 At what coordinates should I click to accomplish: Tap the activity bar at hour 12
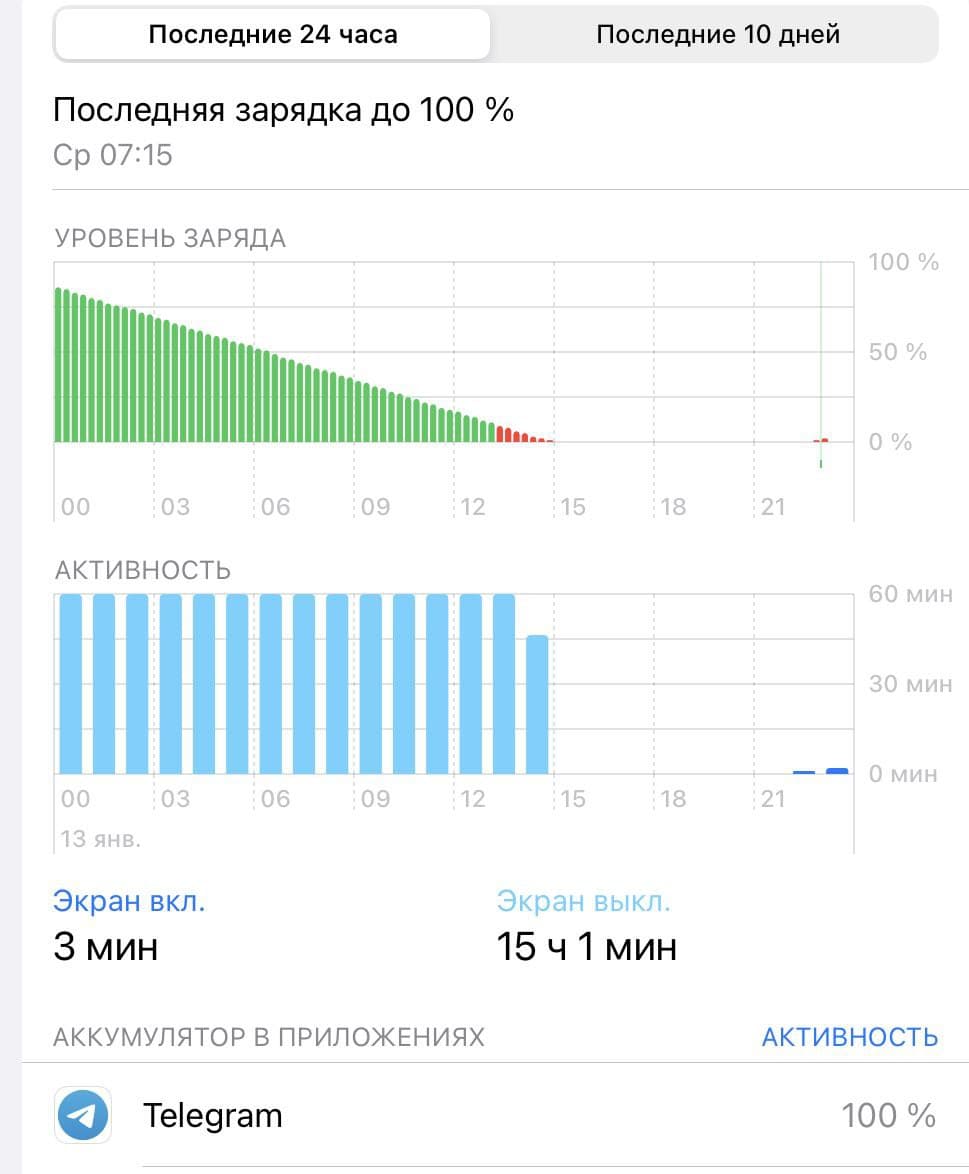(x=470, y=684)
